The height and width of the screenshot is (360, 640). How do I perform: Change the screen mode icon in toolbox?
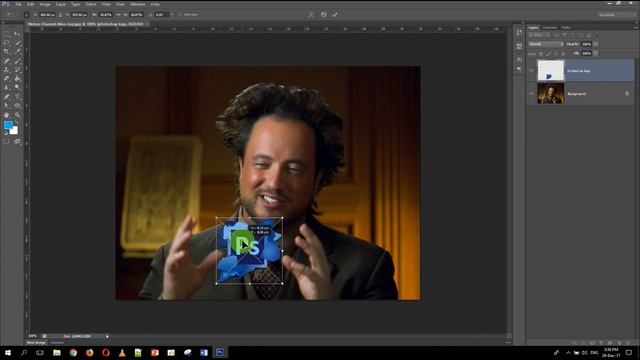17,142
